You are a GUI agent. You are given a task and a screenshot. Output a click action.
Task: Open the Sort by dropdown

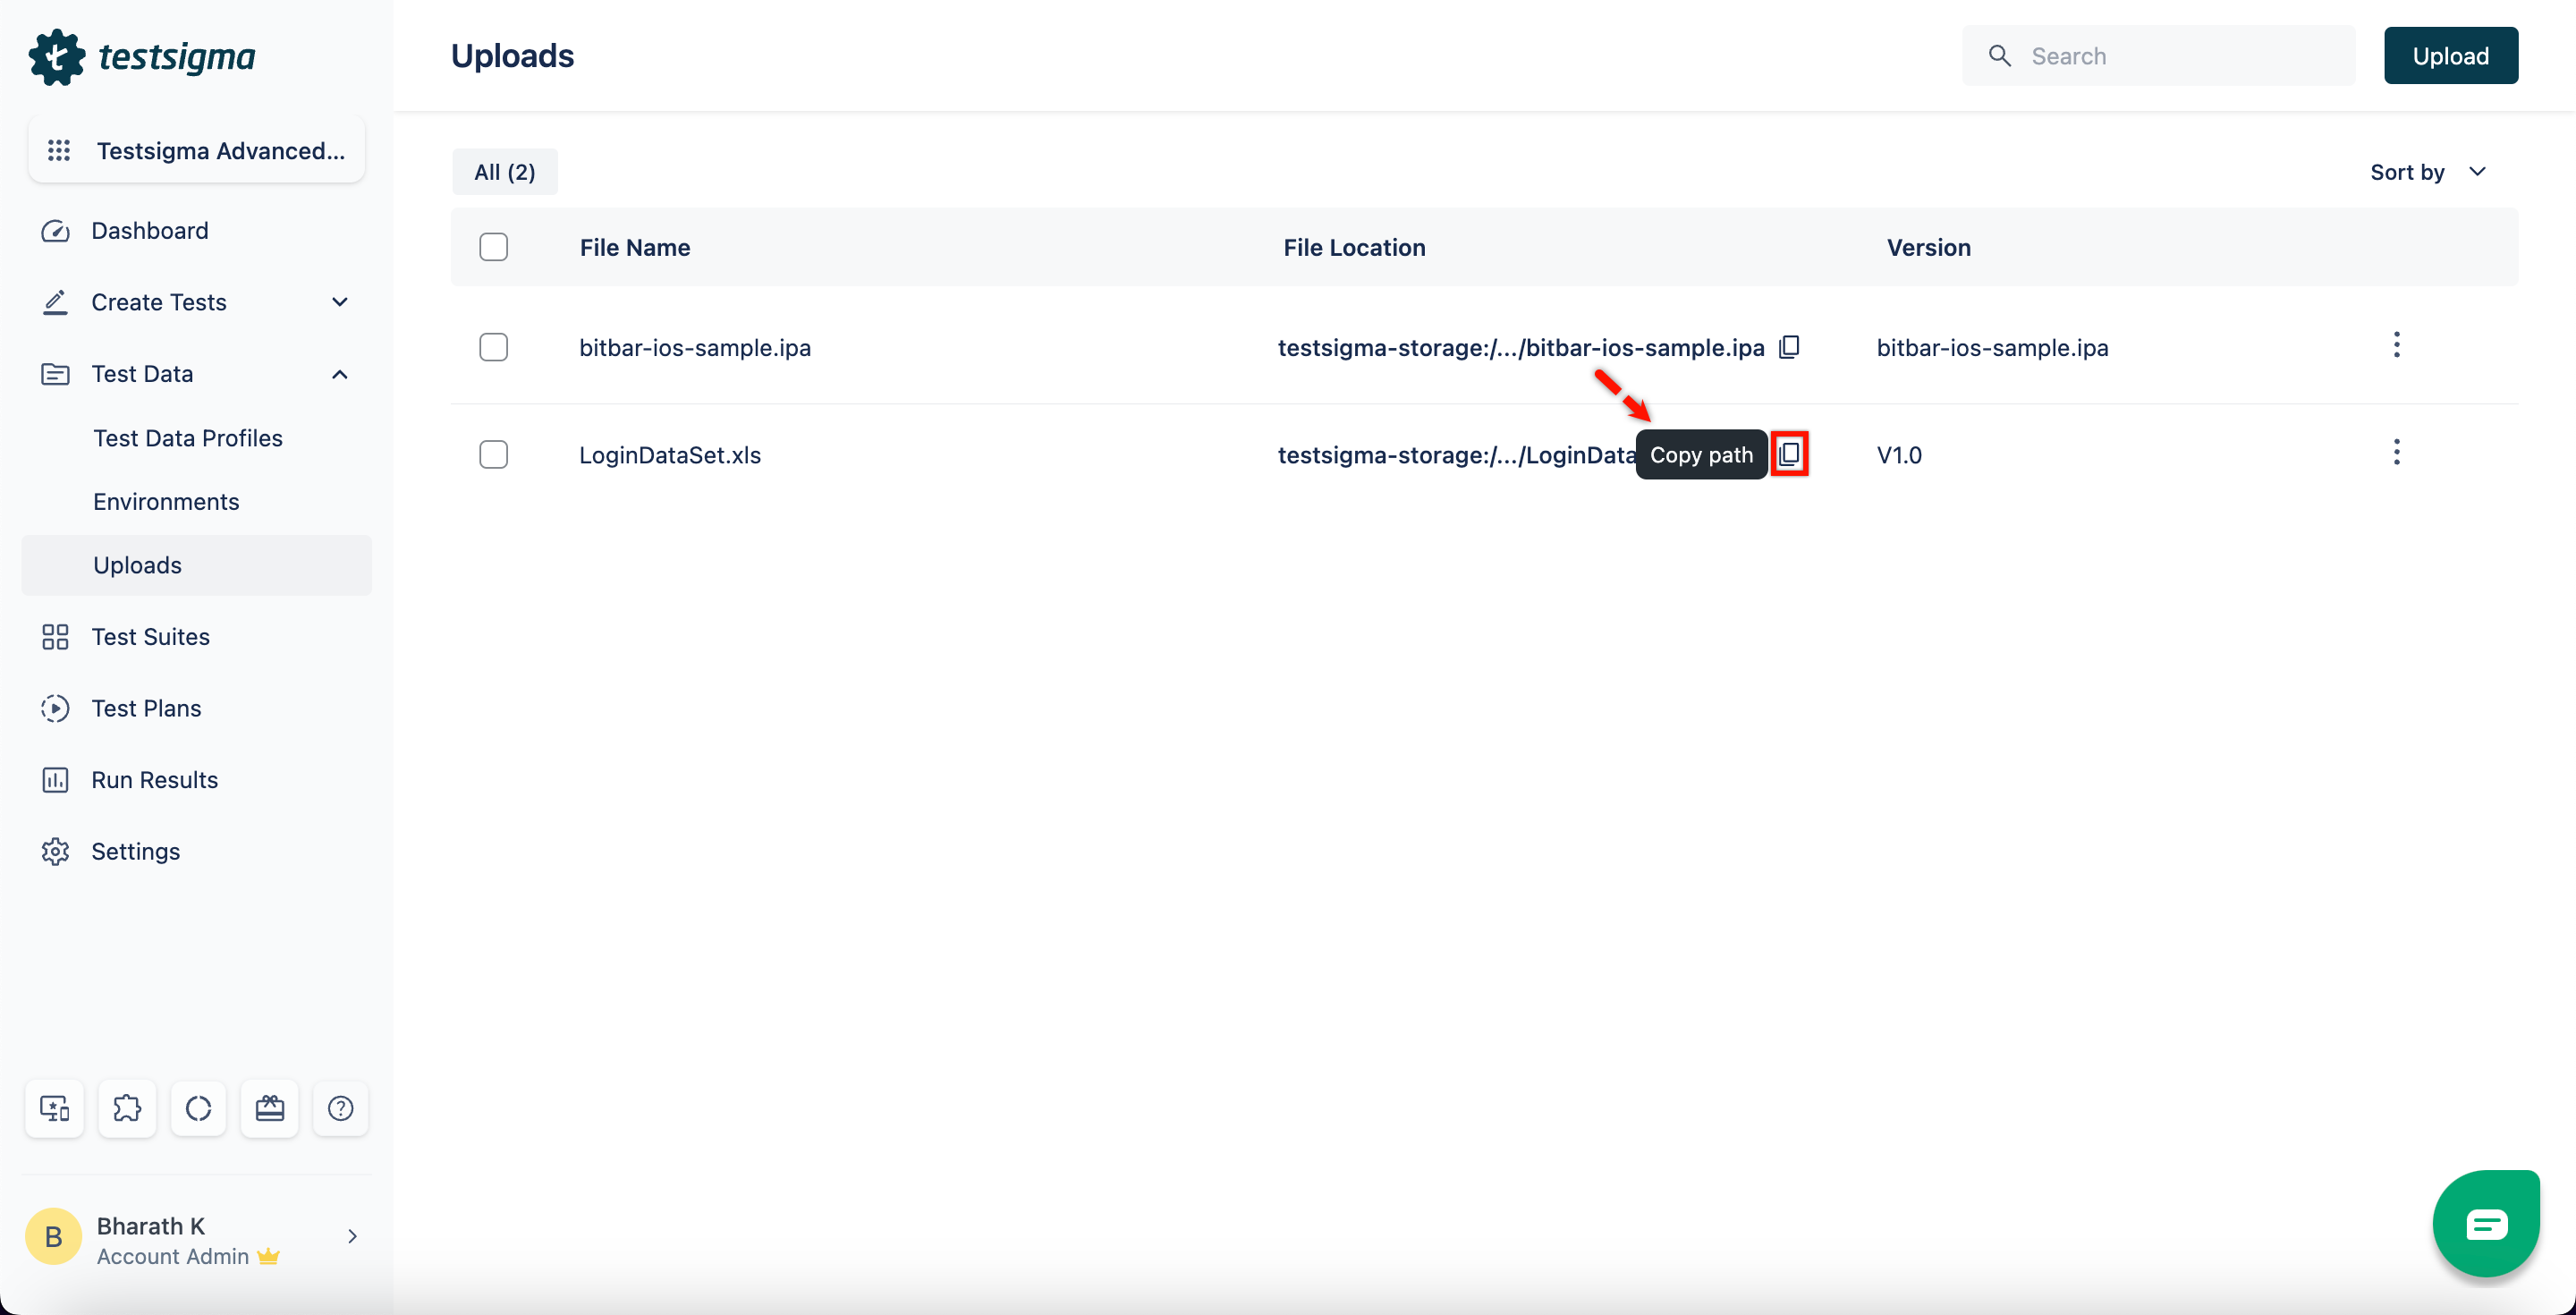pyautogui.click(x=2428, y=171)
